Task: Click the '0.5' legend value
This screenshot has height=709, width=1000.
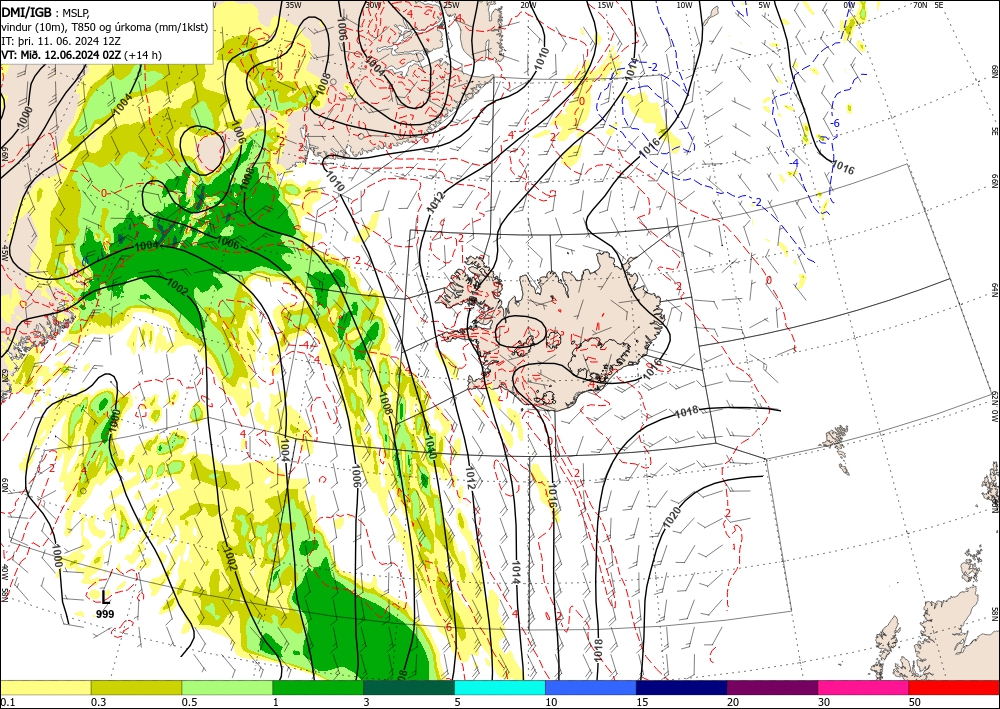Action: click(189, 702)
